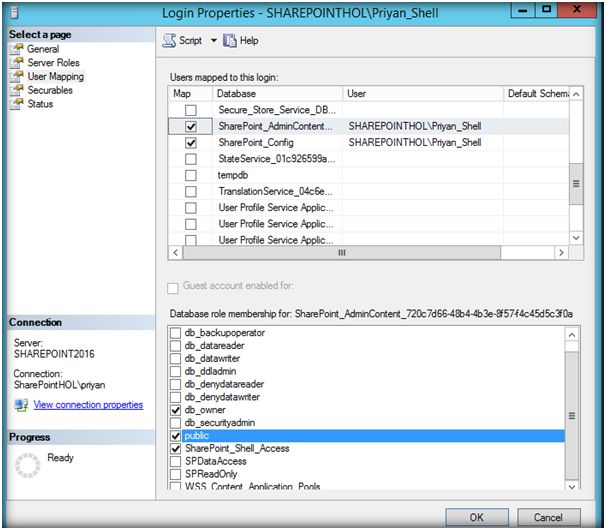Tick the db_datareader role checkbox
Screen dimensions: 606x530
[x=175, y=346]
